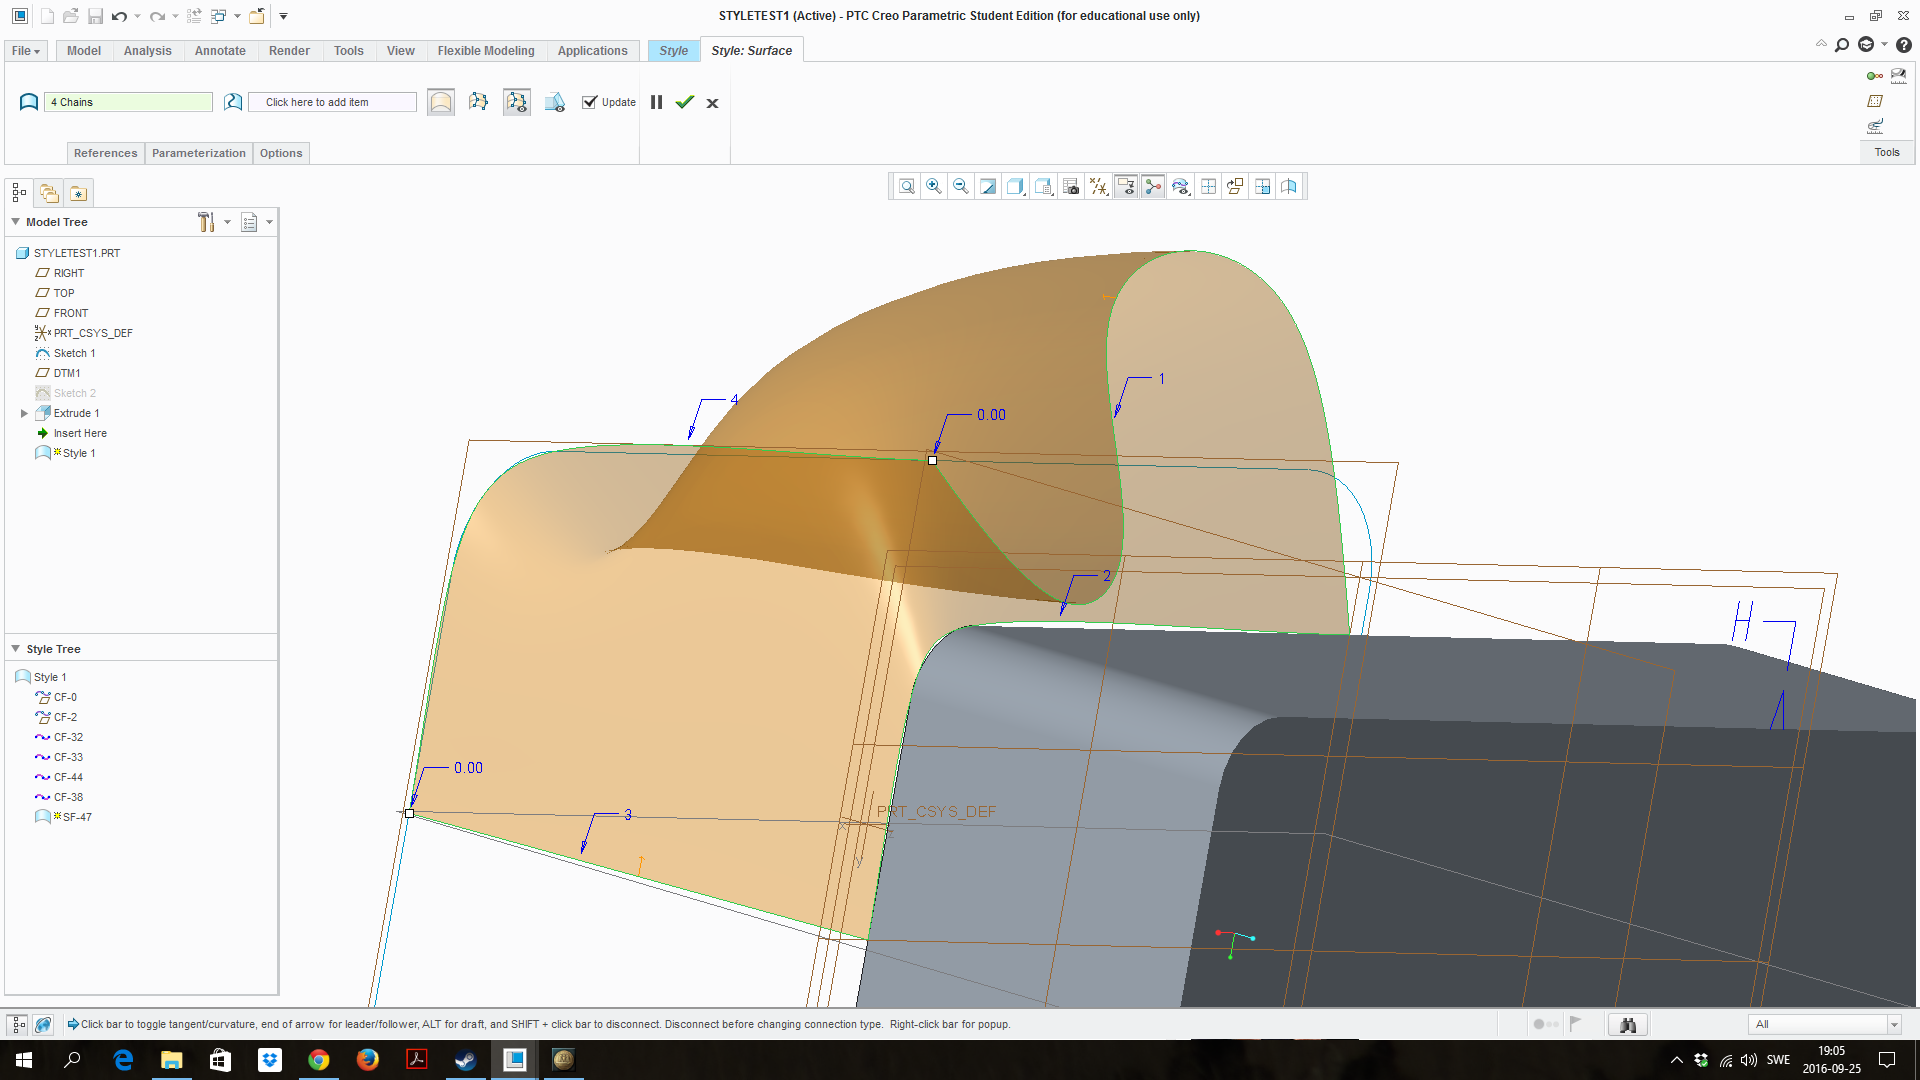The image size is (1920, 1080).
Task: Open the Windows Start menu
Action: tap(24, 1060)
